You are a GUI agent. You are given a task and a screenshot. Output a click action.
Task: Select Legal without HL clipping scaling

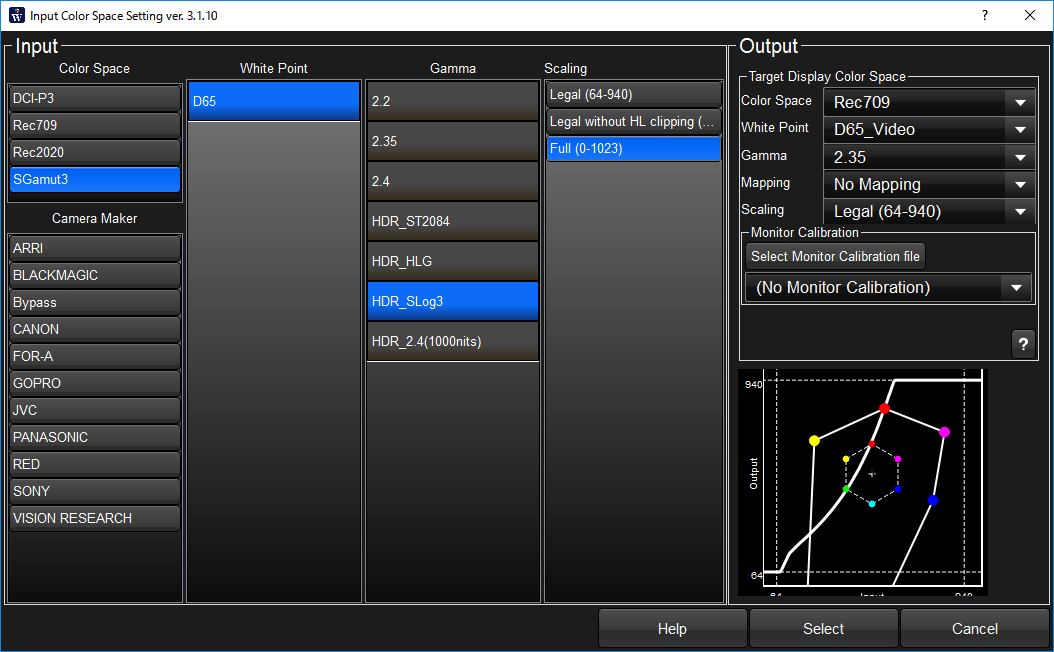coord(633,122)
